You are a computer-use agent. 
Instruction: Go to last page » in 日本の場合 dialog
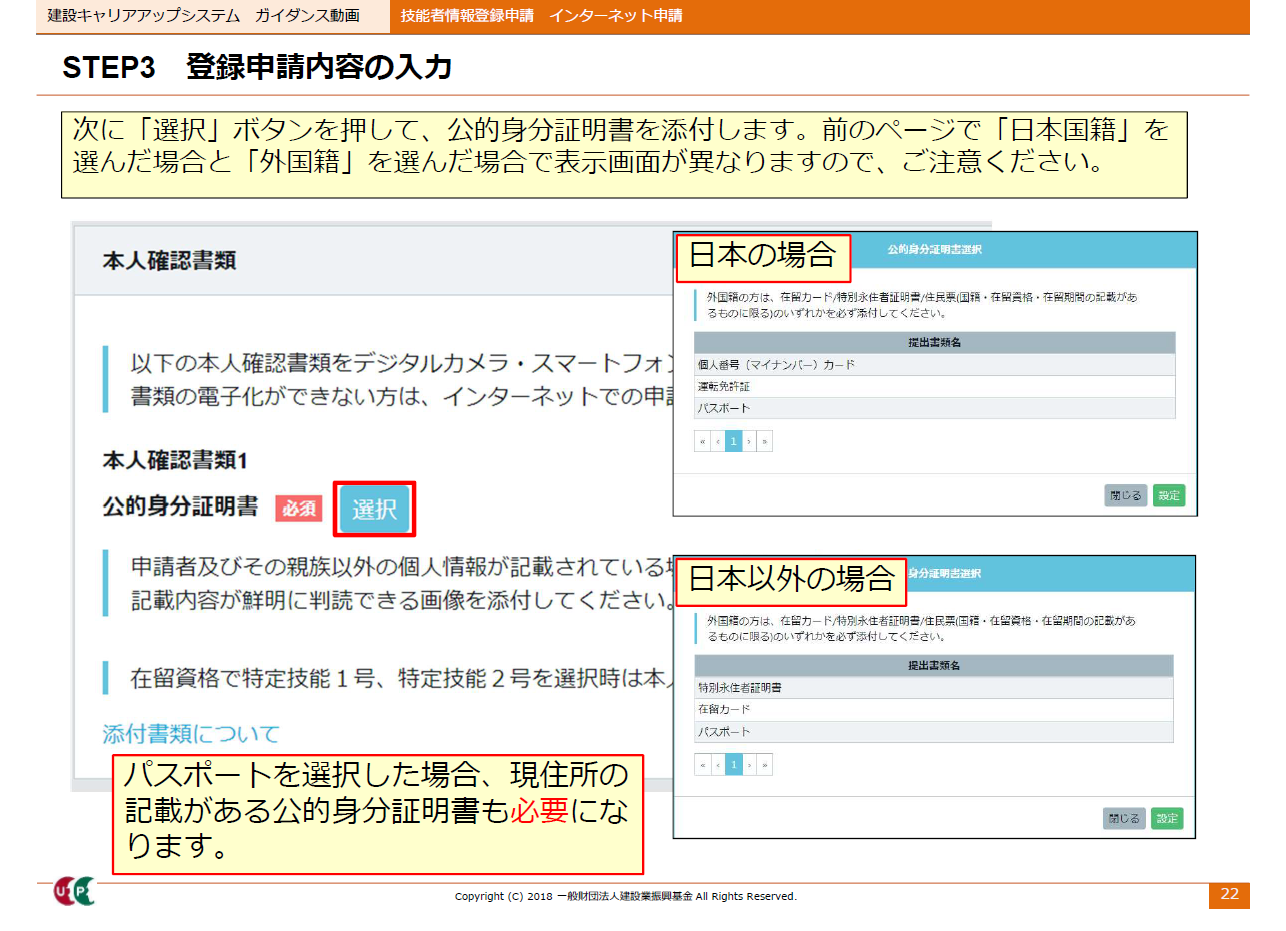pyautogui.click(x=765, y=441)
